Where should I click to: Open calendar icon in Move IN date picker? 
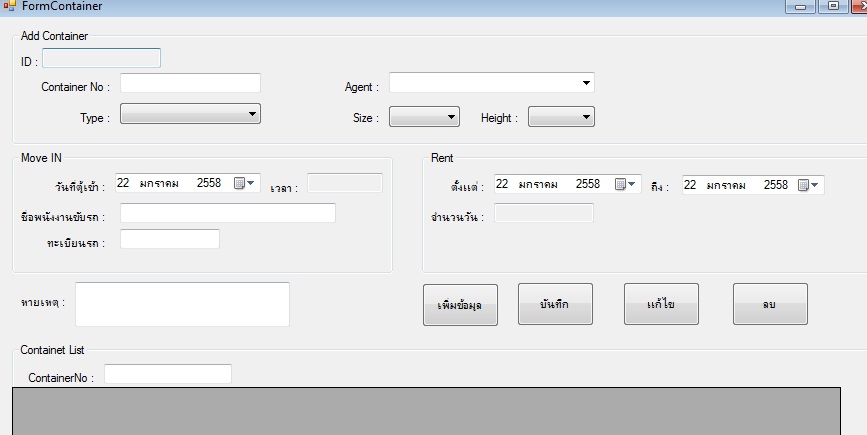coord(243,184)
